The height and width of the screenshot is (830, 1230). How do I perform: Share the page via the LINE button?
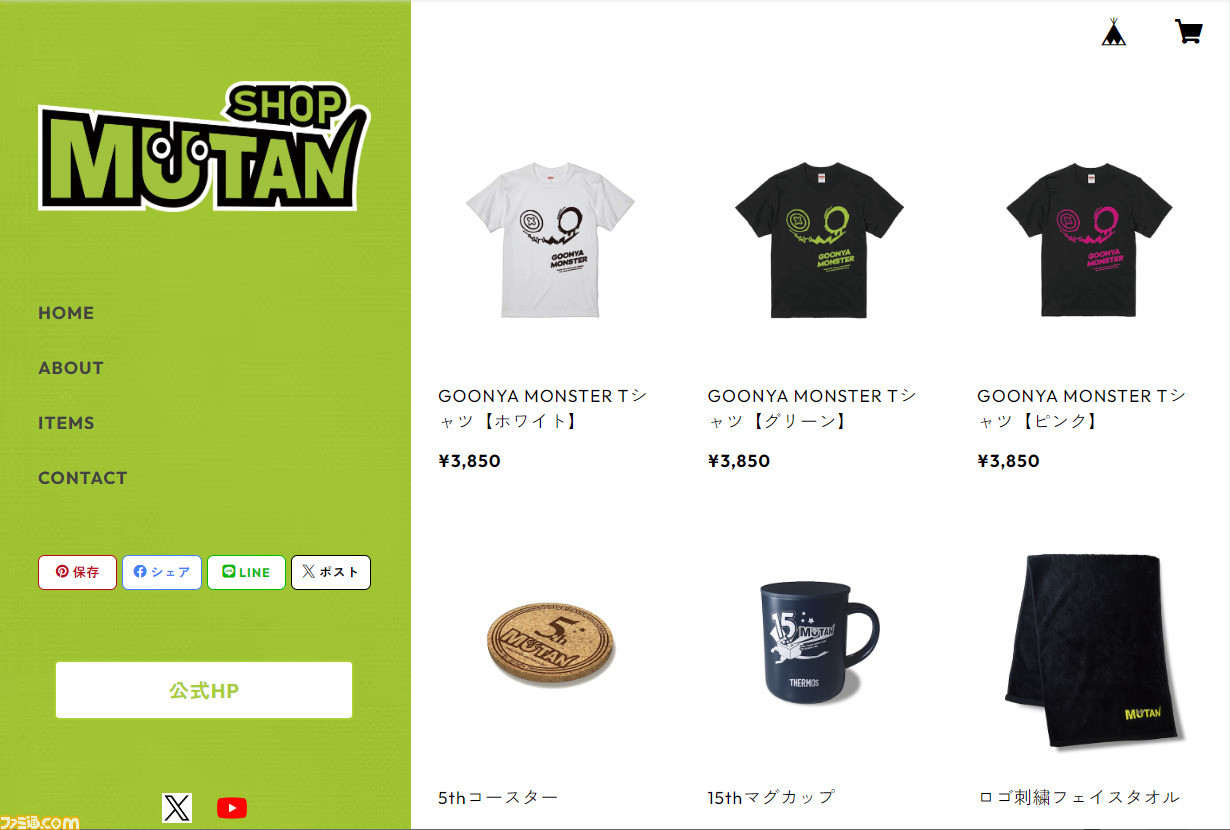pyautogui.click(x=246, y=572)
